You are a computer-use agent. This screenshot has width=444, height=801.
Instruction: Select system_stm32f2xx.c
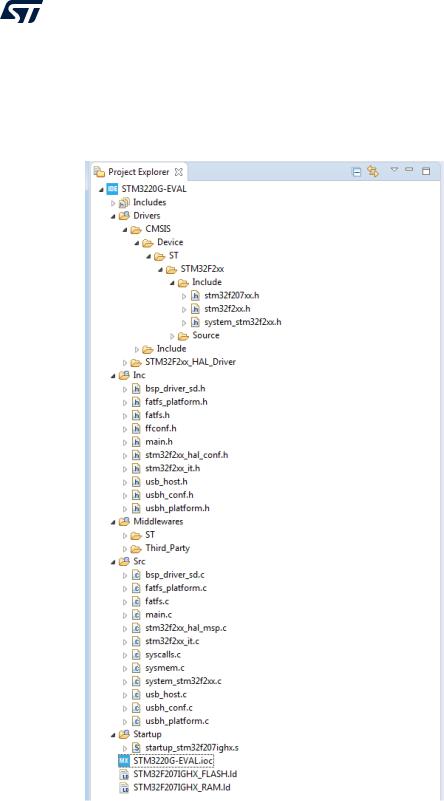(x=183, y=681)
